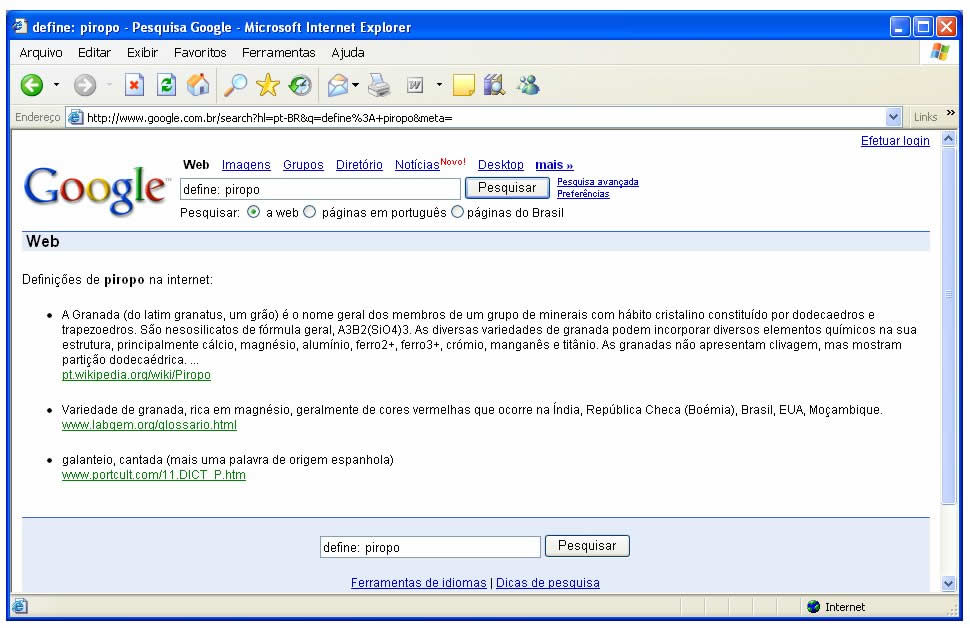Click the bold "Web" tab above the search box
Viewport: 970px width, 628px height.
(196, 165)
